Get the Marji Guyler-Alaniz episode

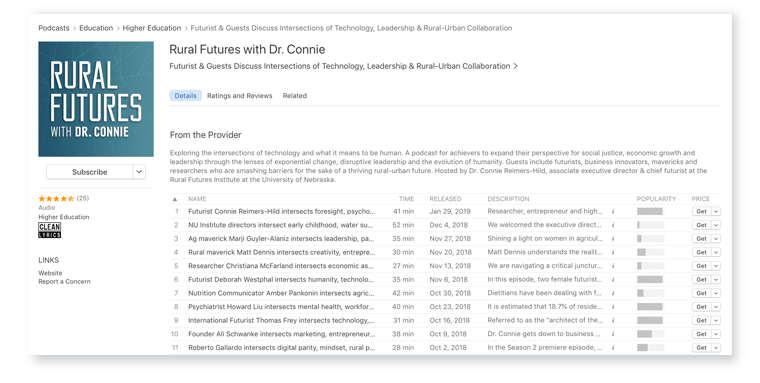pos(701,239)
